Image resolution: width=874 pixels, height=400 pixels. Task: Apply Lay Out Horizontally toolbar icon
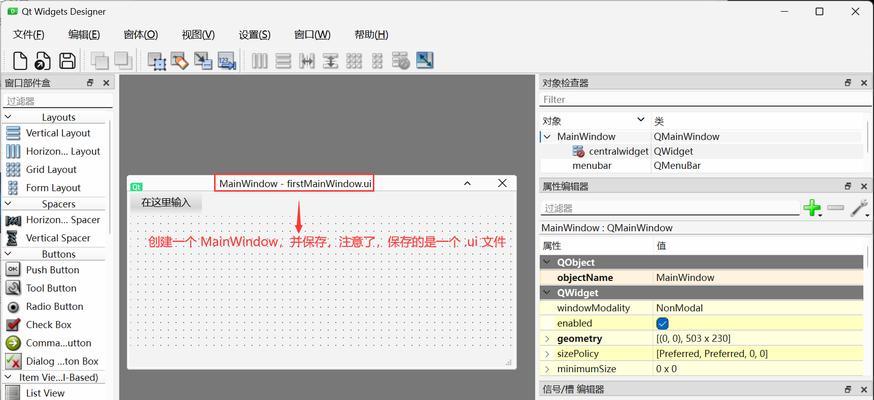260,60
